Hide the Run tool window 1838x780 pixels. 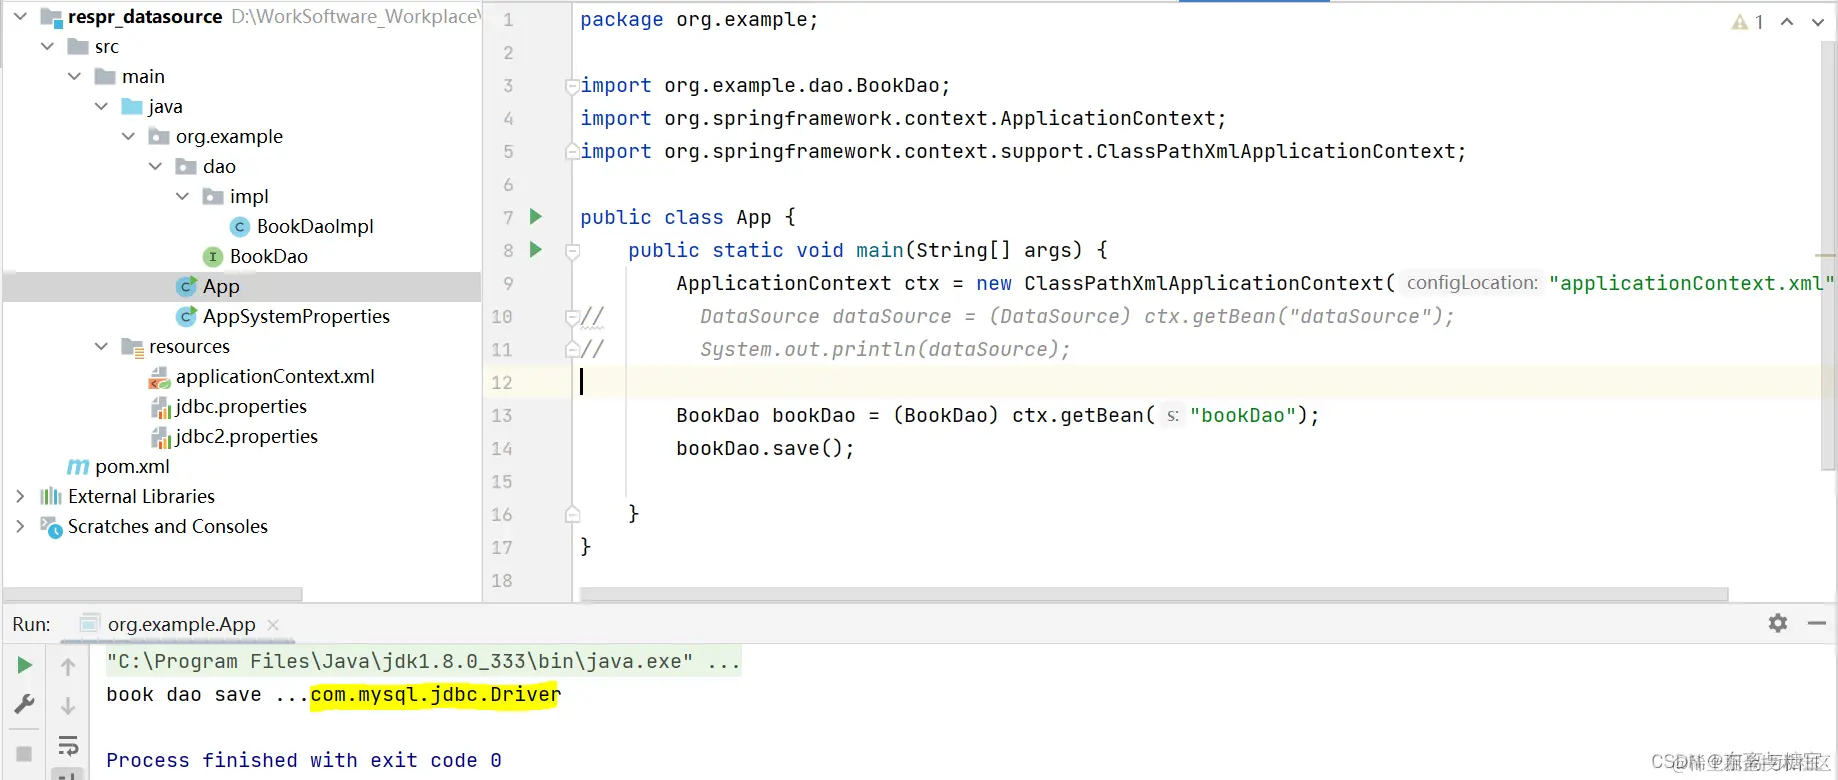[1817, 624]
